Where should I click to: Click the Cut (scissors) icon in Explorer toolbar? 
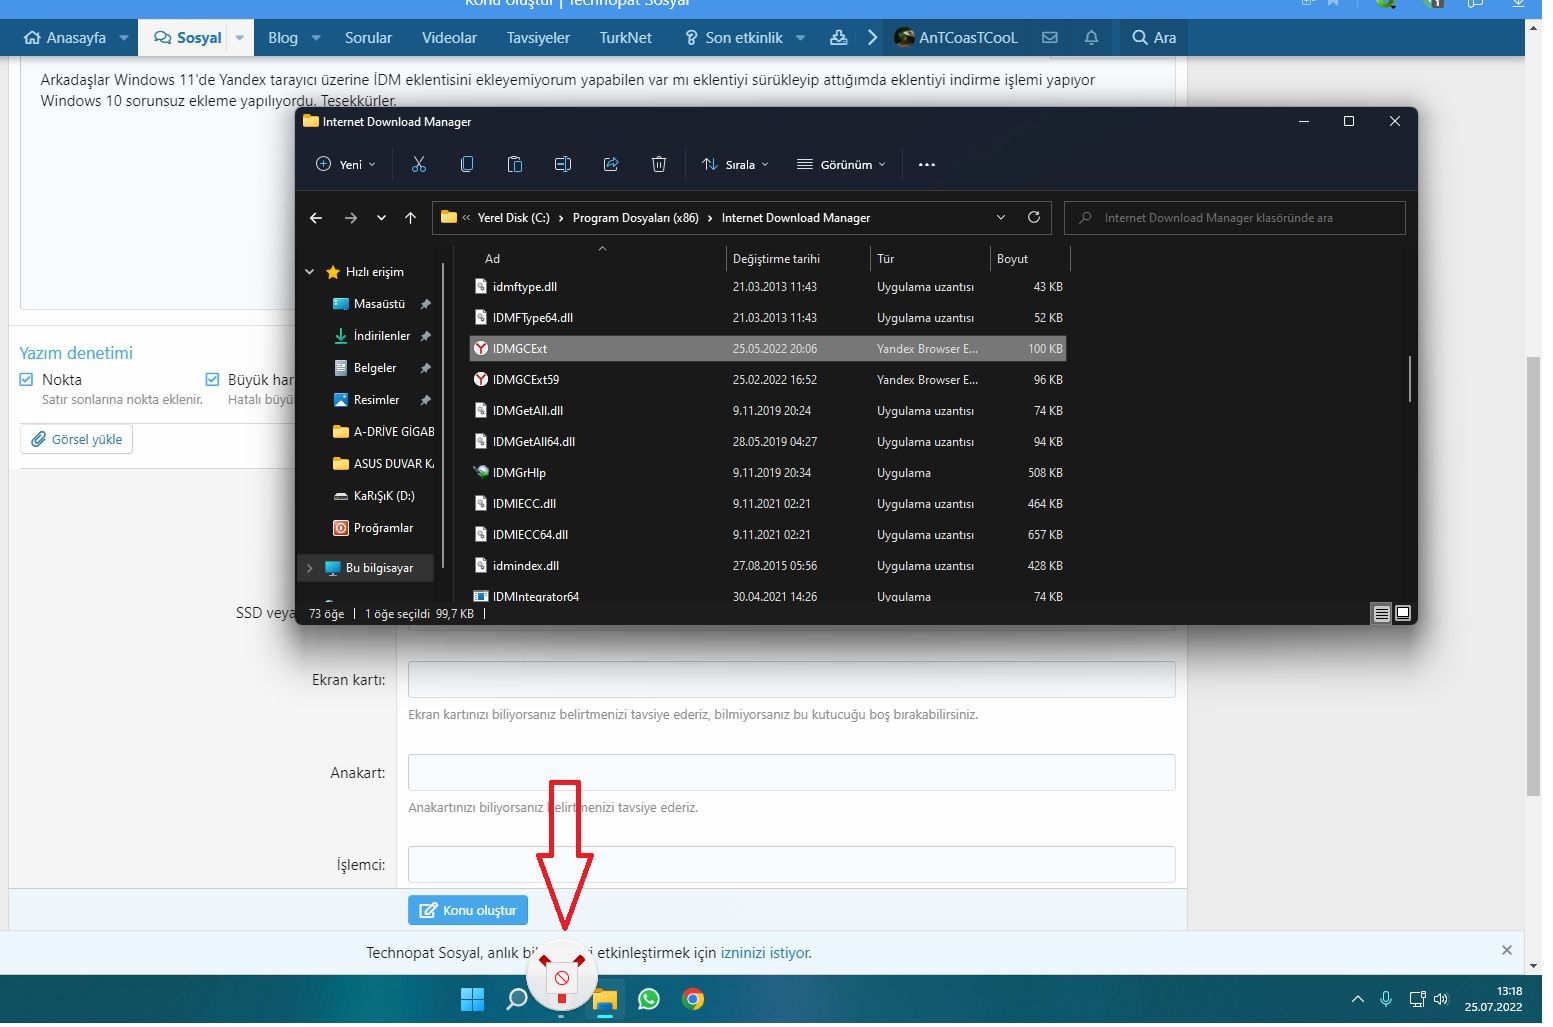coord(419,165)
